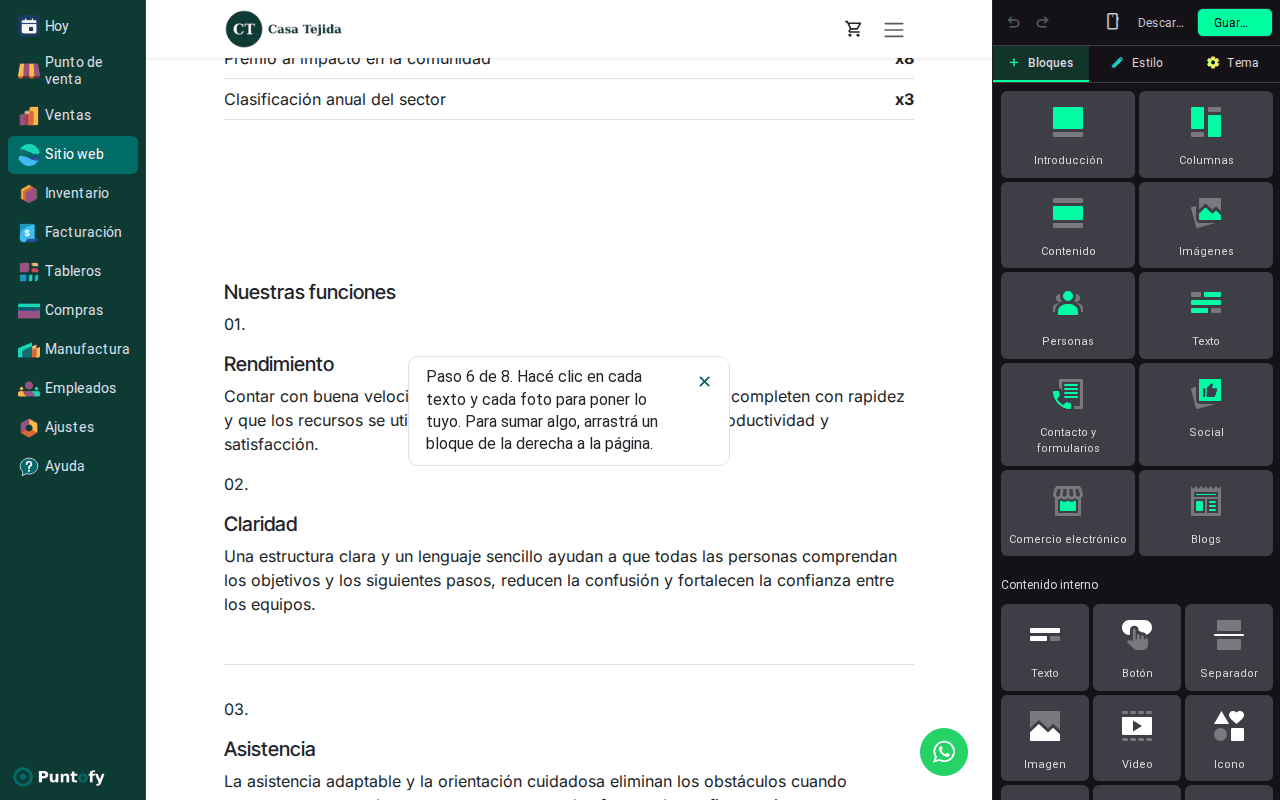Open Punto de venta module
Screen dimensions: 1280x800
click(x=73, y=70)
